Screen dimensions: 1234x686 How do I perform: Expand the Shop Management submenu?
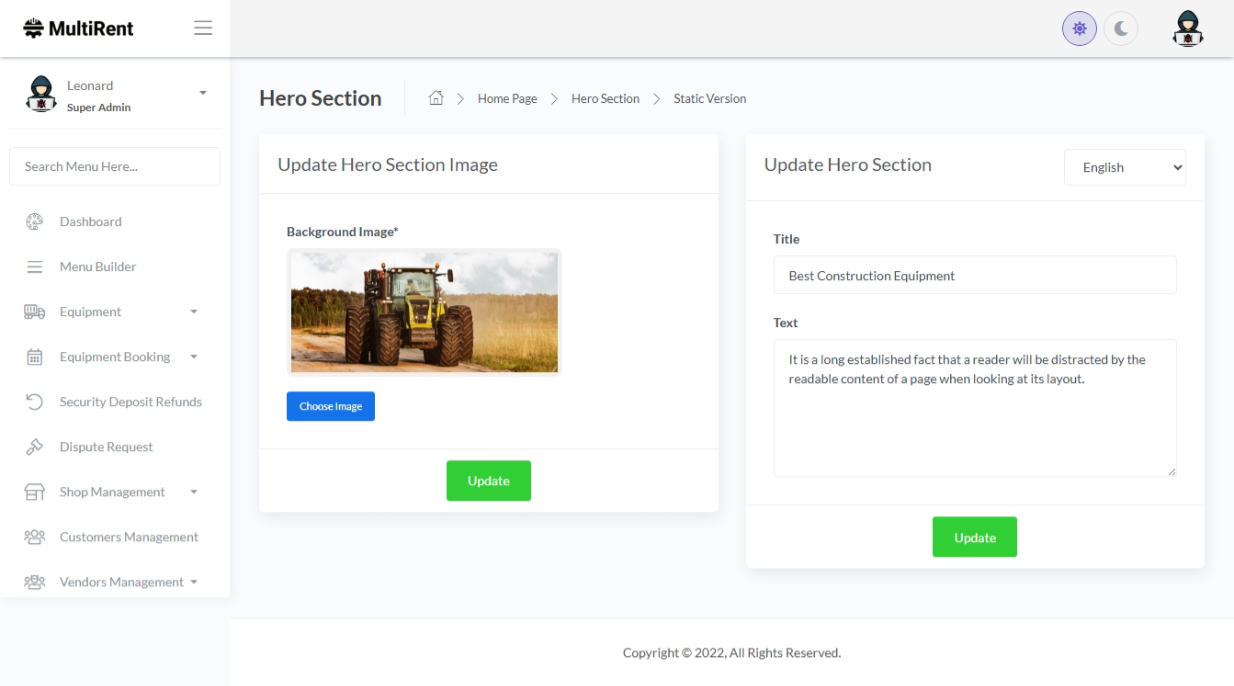click(114, 492)
